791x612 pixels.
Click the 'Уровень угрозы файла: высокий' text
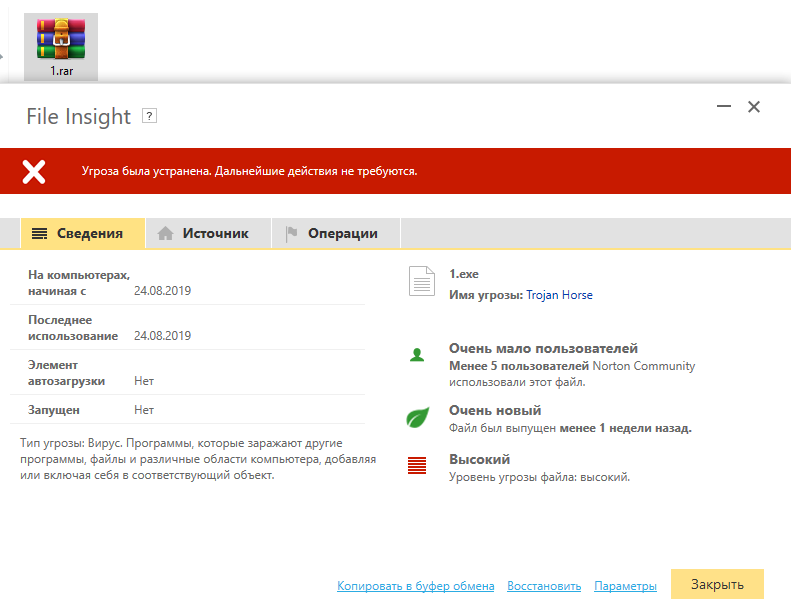(x=539, y=477)
